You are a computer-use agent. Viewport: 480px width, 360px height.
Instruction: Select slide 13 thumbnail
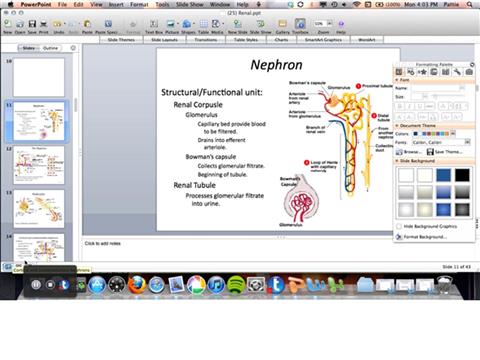click(x=39, y=209)
